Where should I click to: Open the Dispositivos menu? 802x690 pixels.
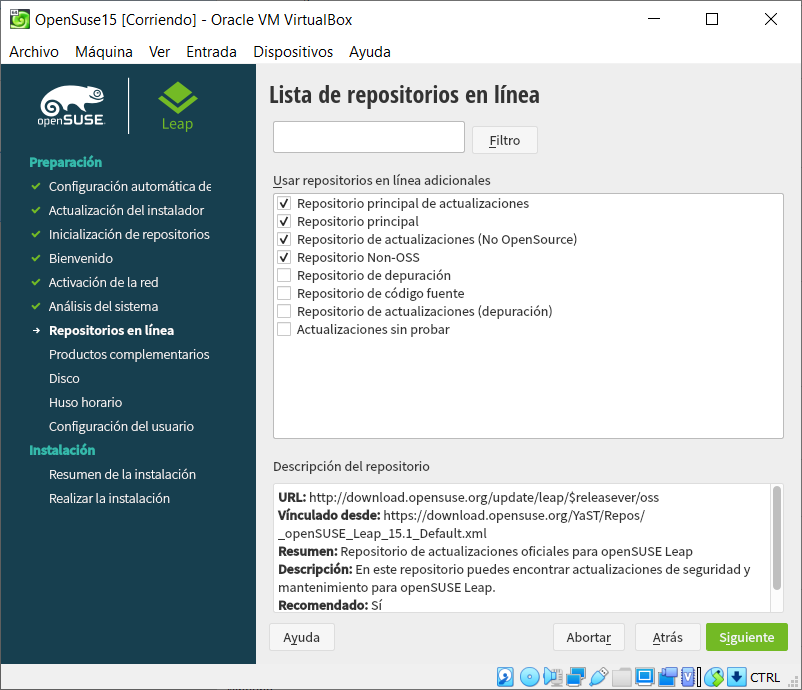(x=293, y=52)
